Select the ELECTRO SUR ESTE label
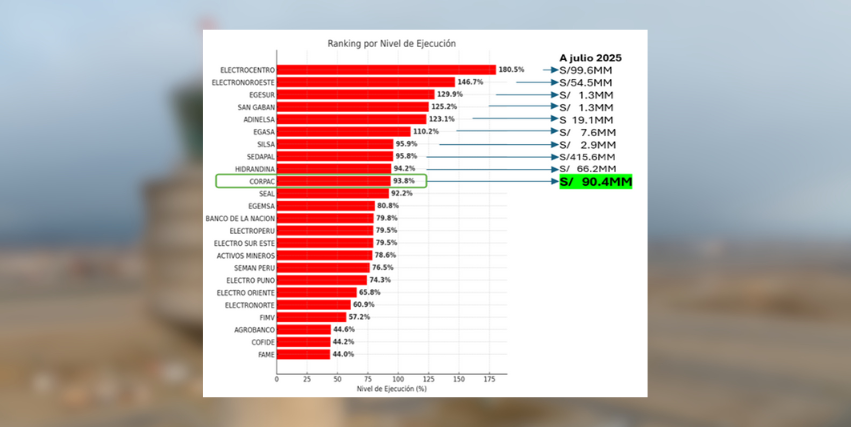851x427 pixels. (244, 243)
